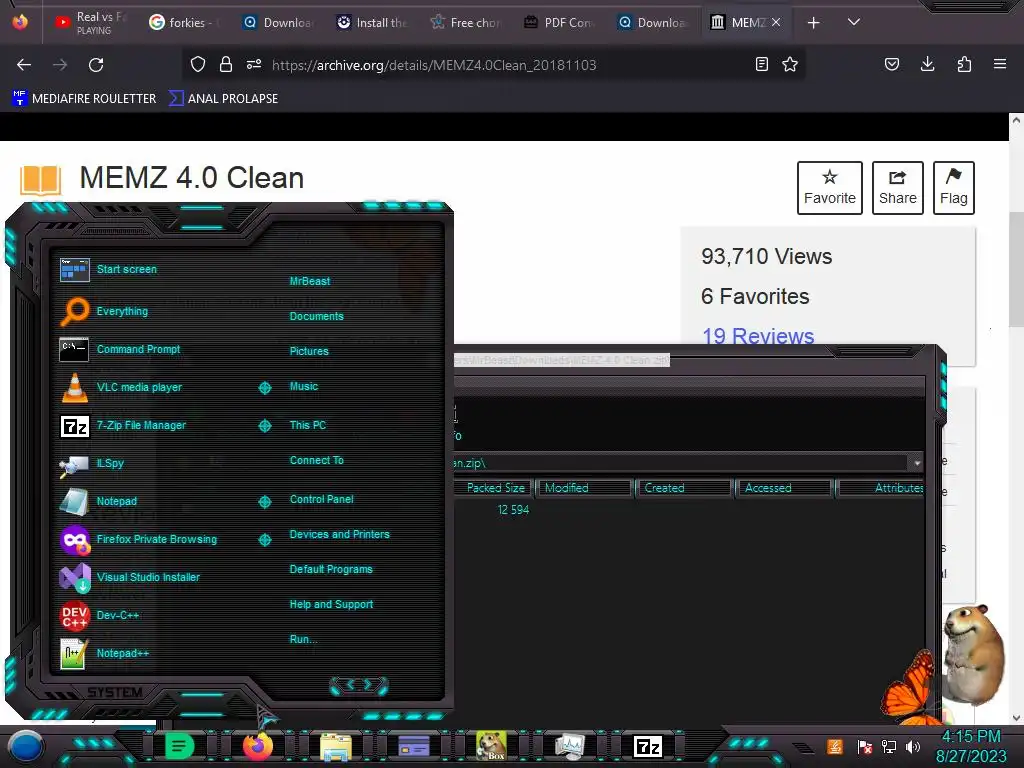Share the MEMZ 4.0 Clean item
Image resolution: width=1024 pixels, height=768 pixels.
[x=897, y=187]
